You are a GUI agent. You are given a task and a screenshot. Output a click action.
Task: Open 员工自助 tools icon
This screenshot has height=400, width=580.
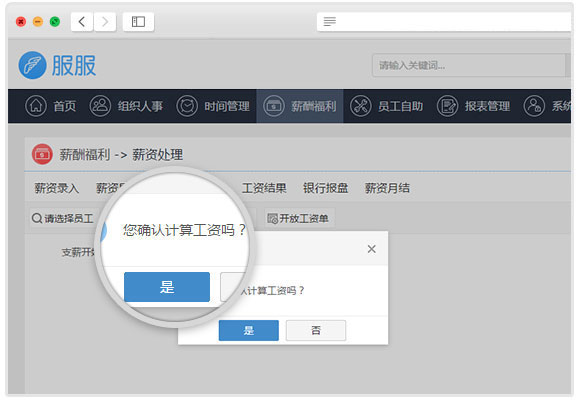click(361, 106)
